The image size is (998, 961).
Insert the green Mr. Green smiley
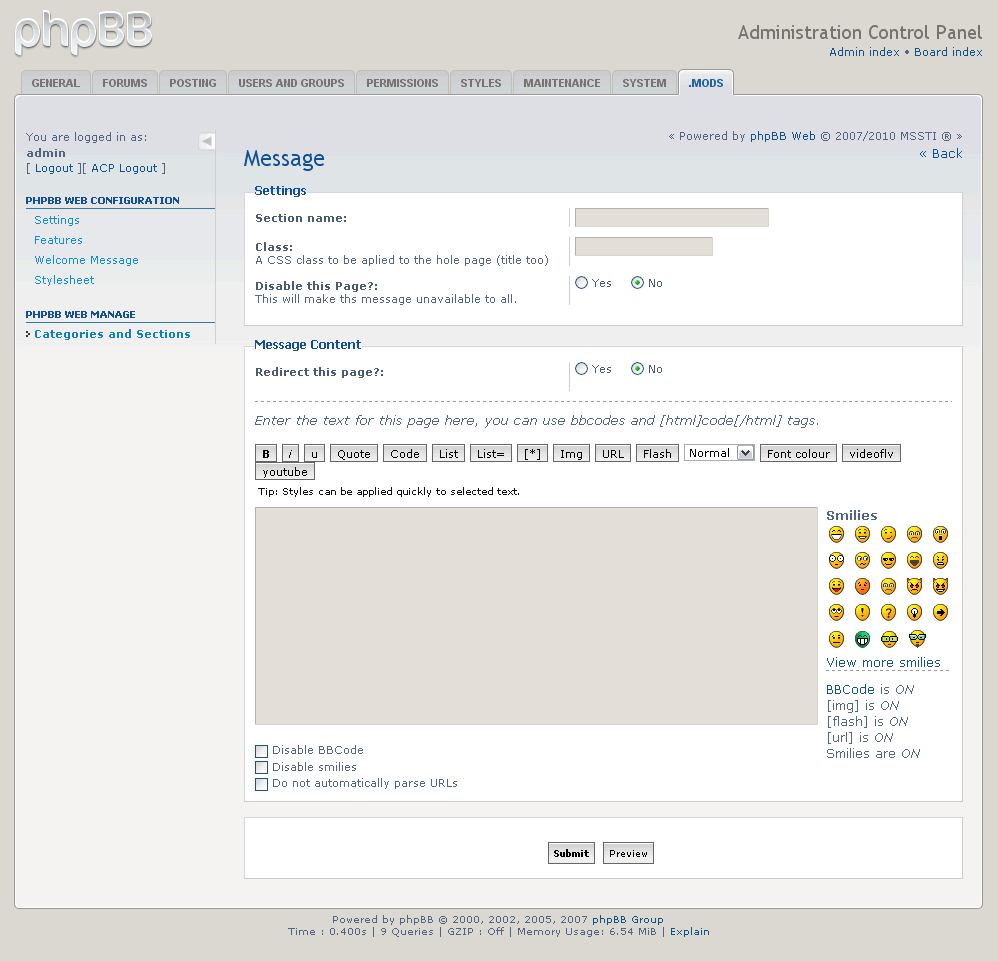coord(862,638)
